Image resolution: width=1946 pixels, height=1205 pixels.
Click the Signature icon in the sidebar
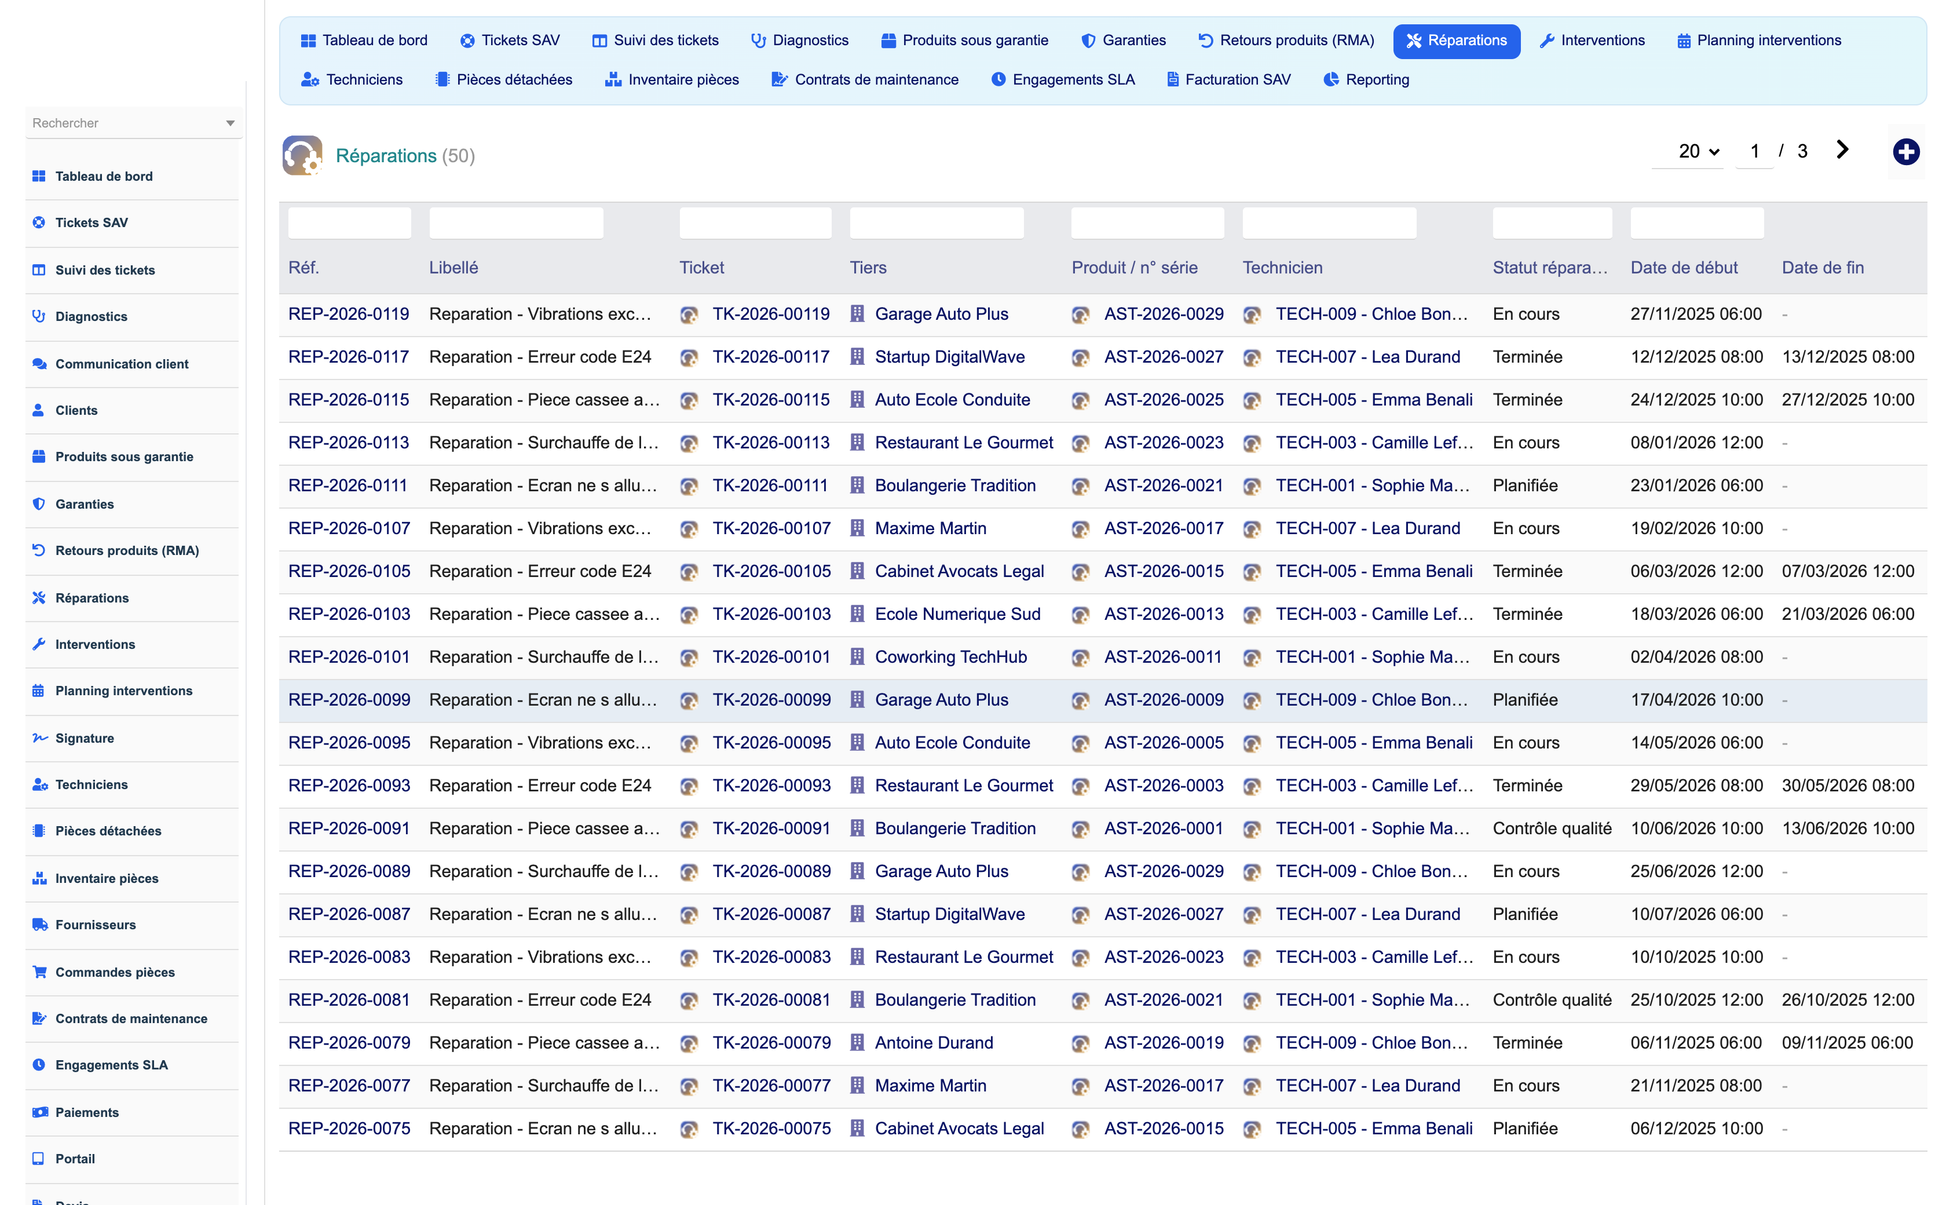click(x=39, y=738)
